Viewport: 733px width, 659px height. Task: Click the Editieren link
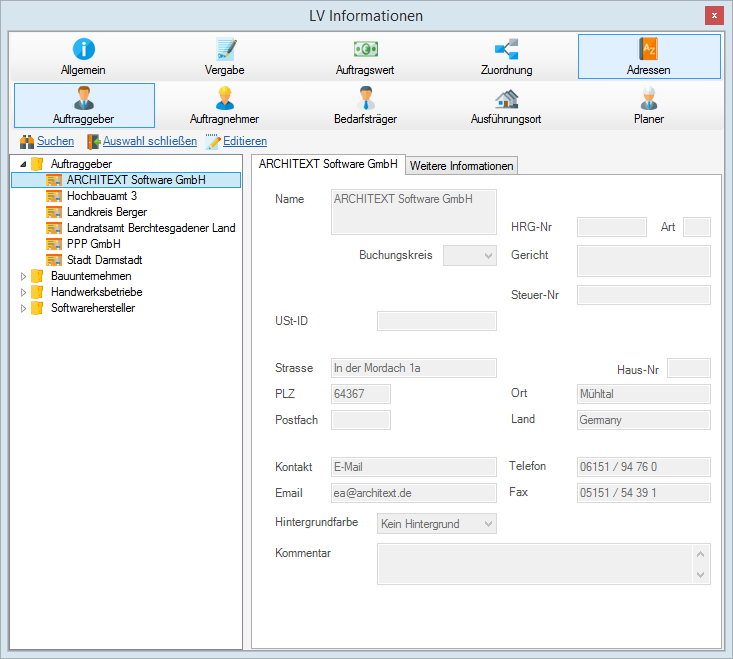[245, 141]
